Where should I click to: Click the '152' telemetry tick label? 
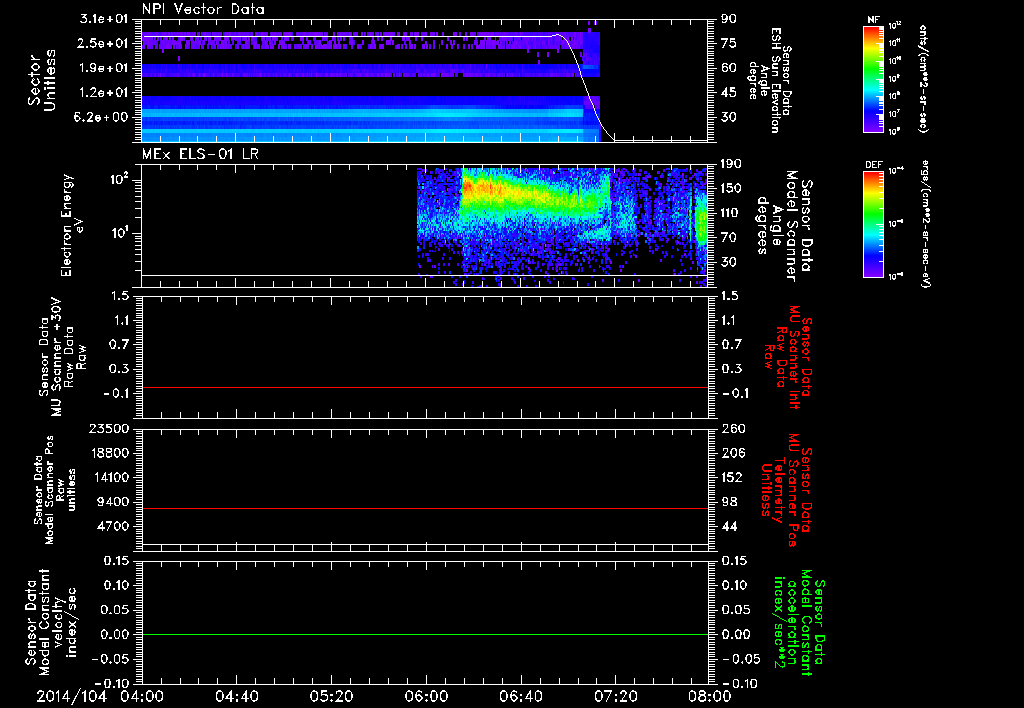point(732,477)
